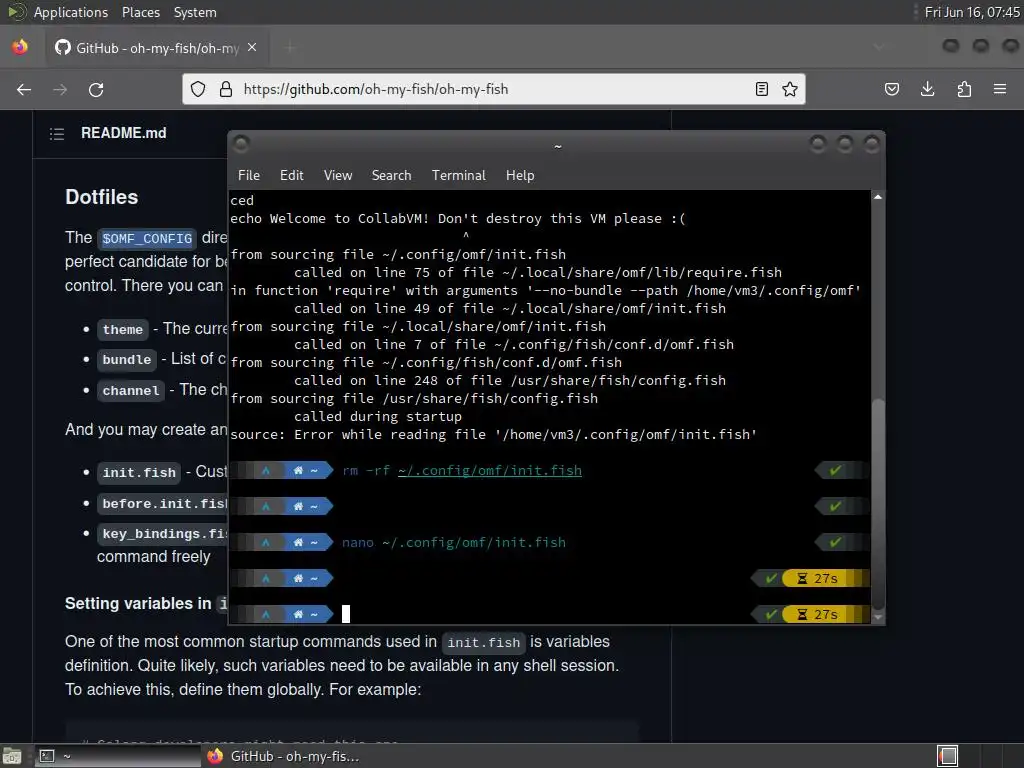Click the nano ~/.config/omf/init.fish command
This screenshot has height=768, width=1024.
454,542
